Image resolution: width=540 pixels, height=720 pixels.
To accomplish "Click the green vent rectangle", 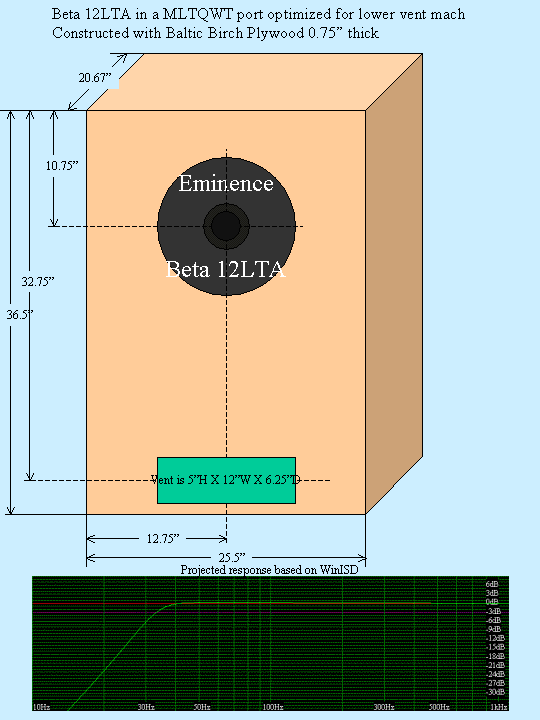I will [226, 480].
